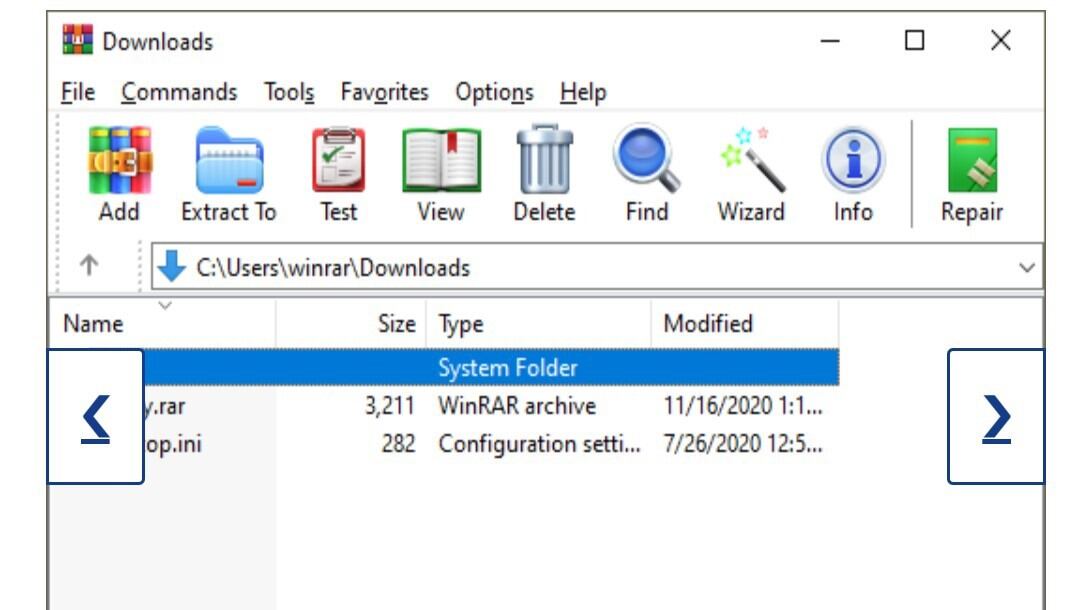Open the Tools menu
Image resolution: width=1085 pixels, height=610 pixels.
[x=288, y=93]
